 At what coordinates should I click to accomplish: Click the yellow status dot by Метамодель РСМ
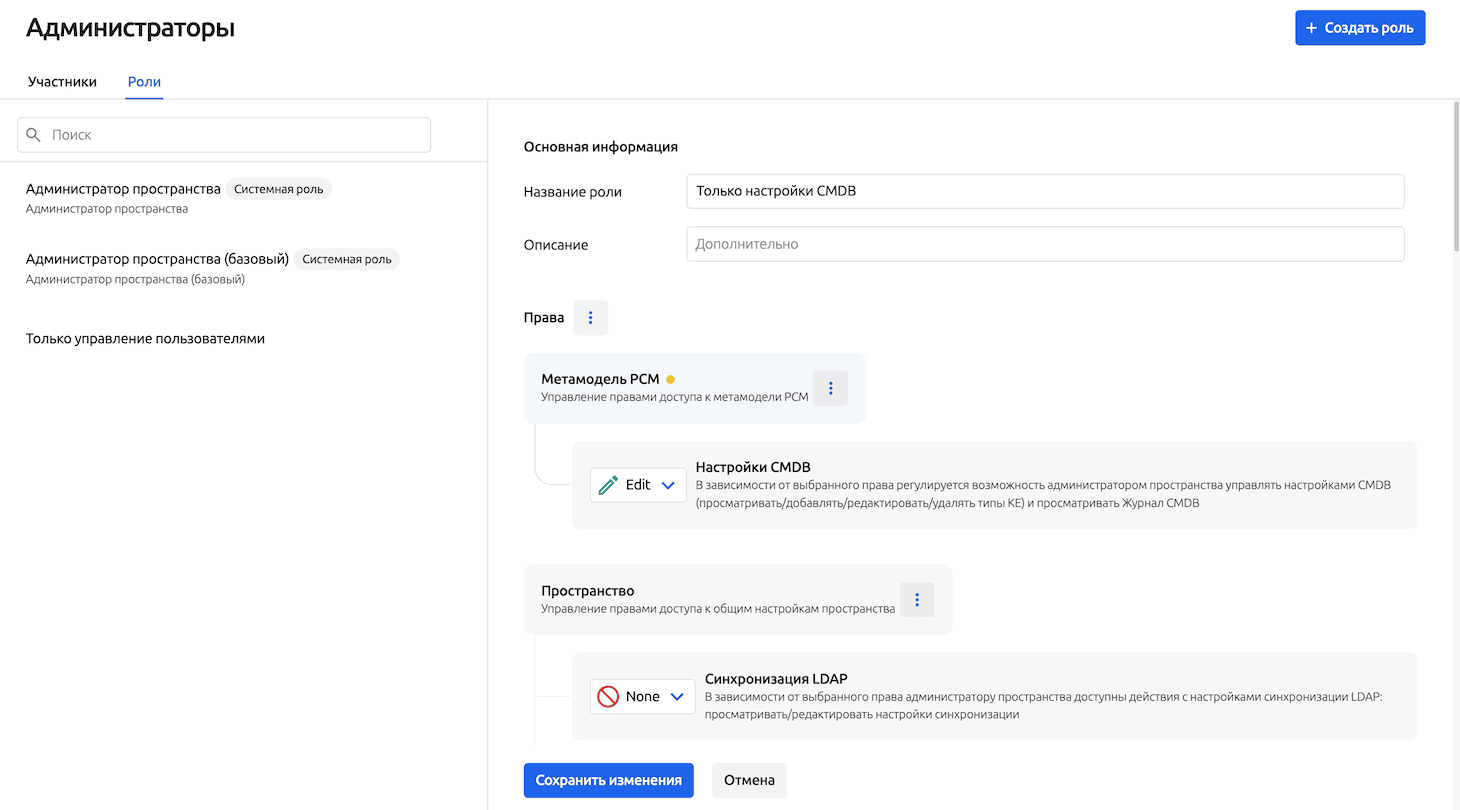click(670, 379)
